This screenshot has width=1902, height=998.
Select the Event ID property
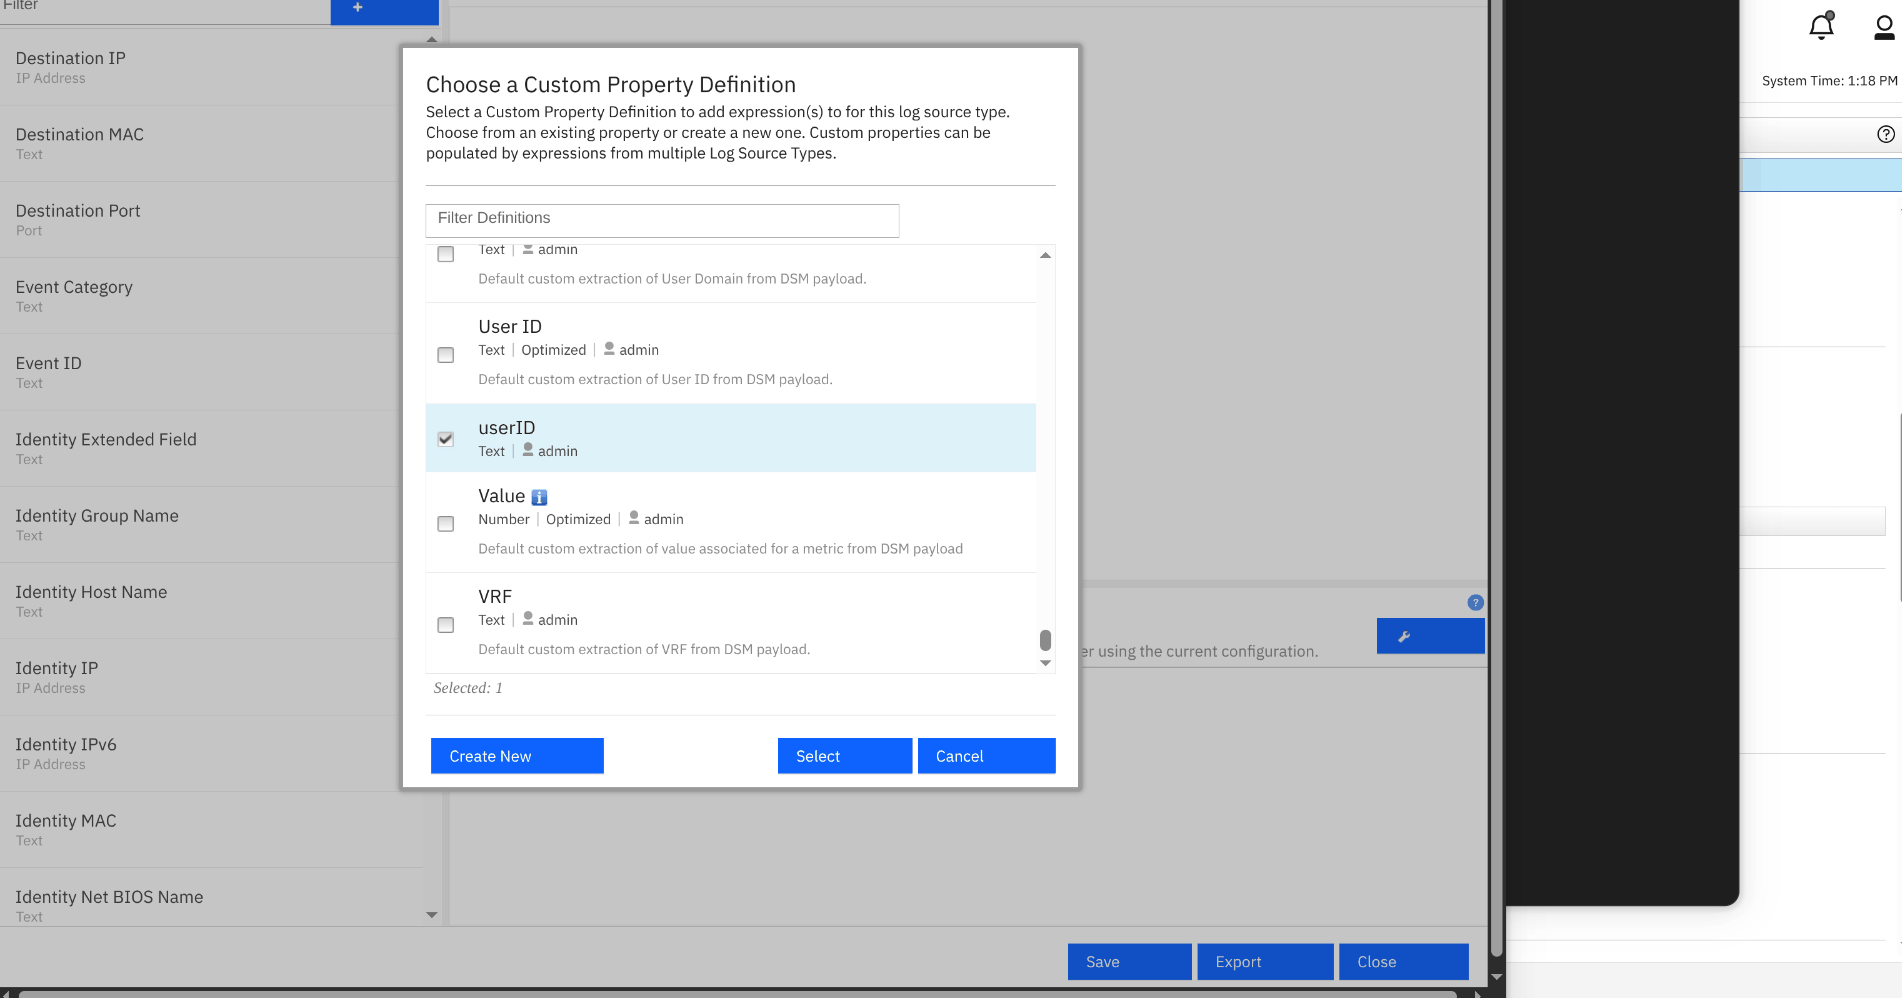(211, 372)
